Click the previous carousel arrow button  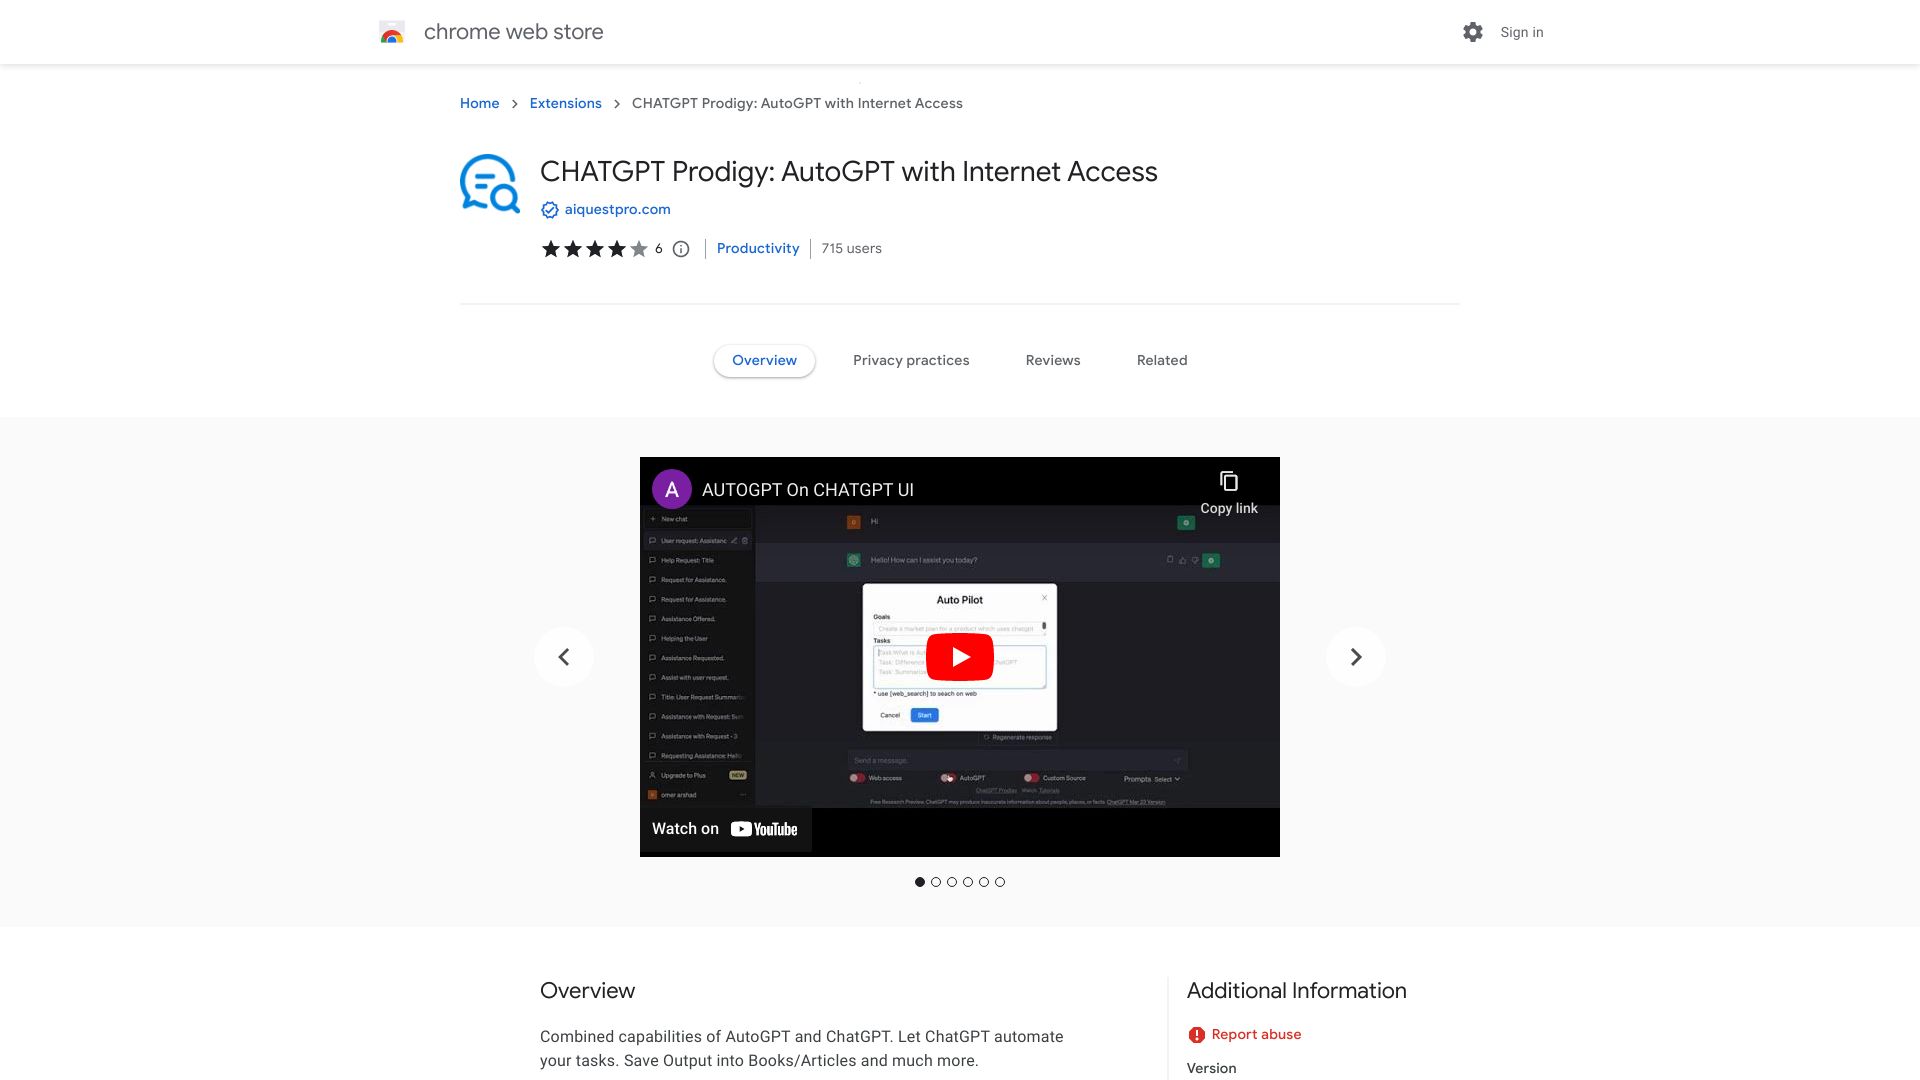pos(564,657)
